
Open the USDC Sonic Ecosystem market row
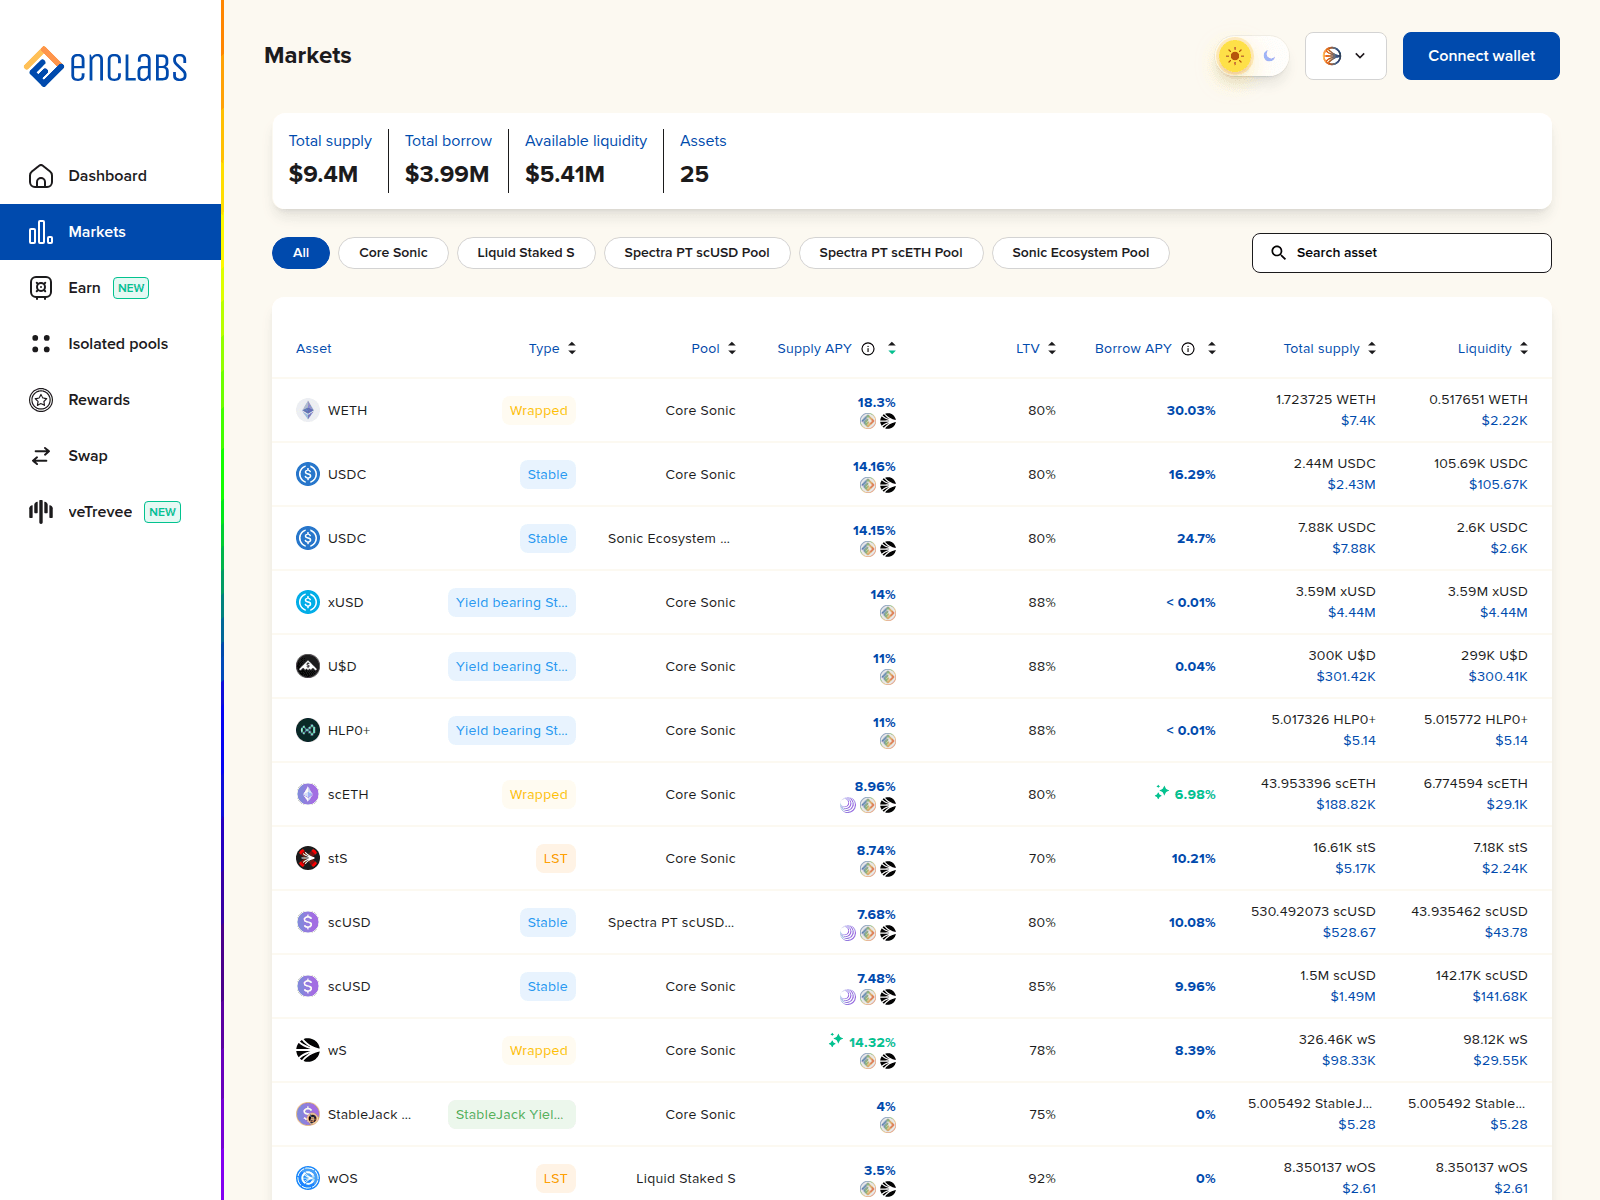(912, 538)
